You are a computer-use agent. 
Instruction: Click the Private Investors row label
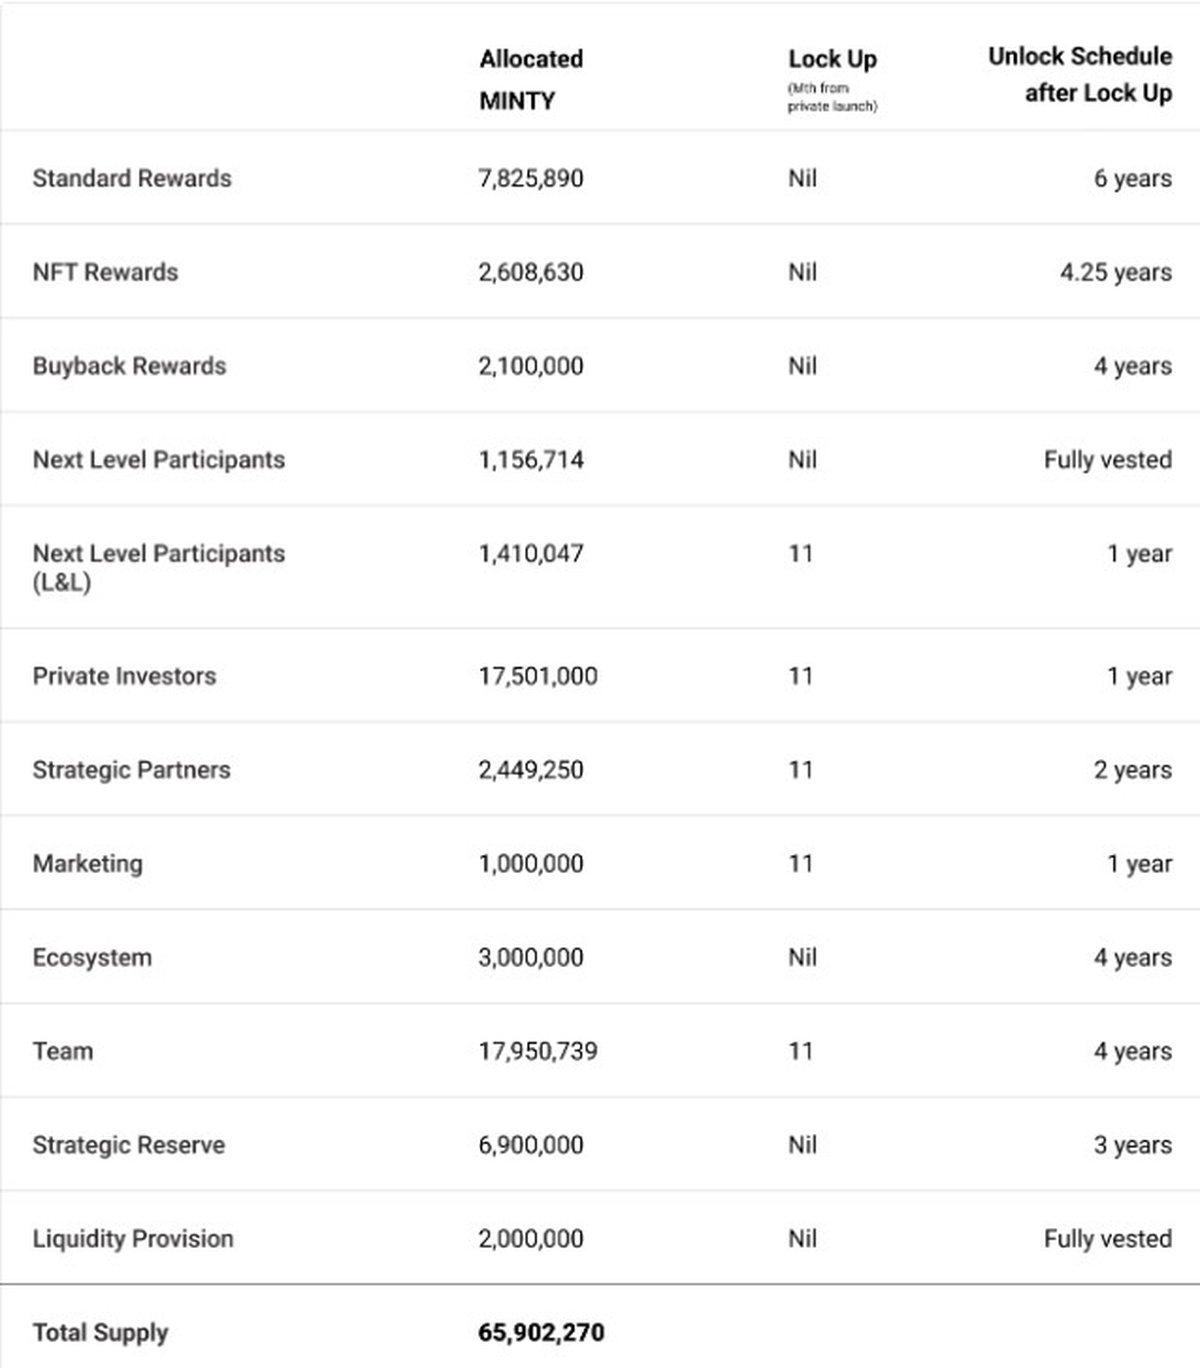[x=124, y=676]
